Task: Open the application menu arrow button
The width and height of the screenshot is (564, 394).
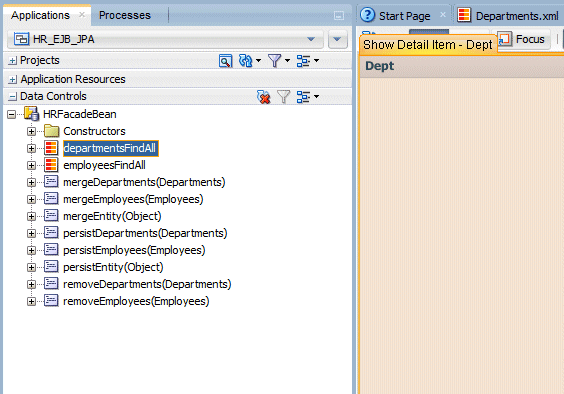Action: coord(337,39)
